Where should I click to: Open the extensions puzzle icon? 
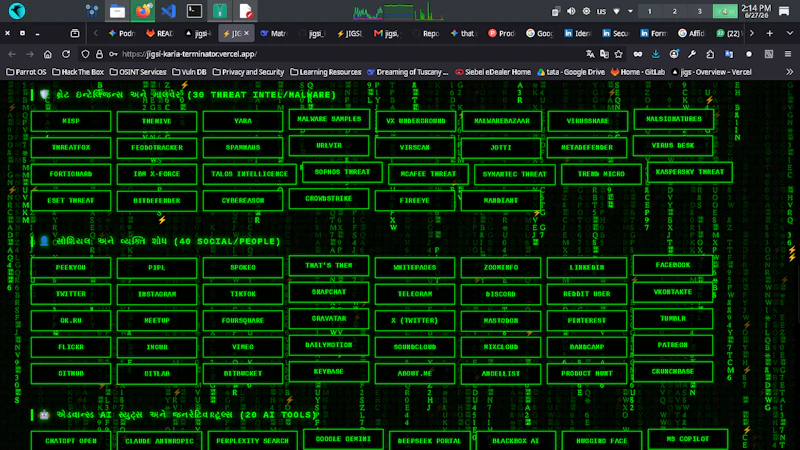pyautogui.click(x=710, y=54)
